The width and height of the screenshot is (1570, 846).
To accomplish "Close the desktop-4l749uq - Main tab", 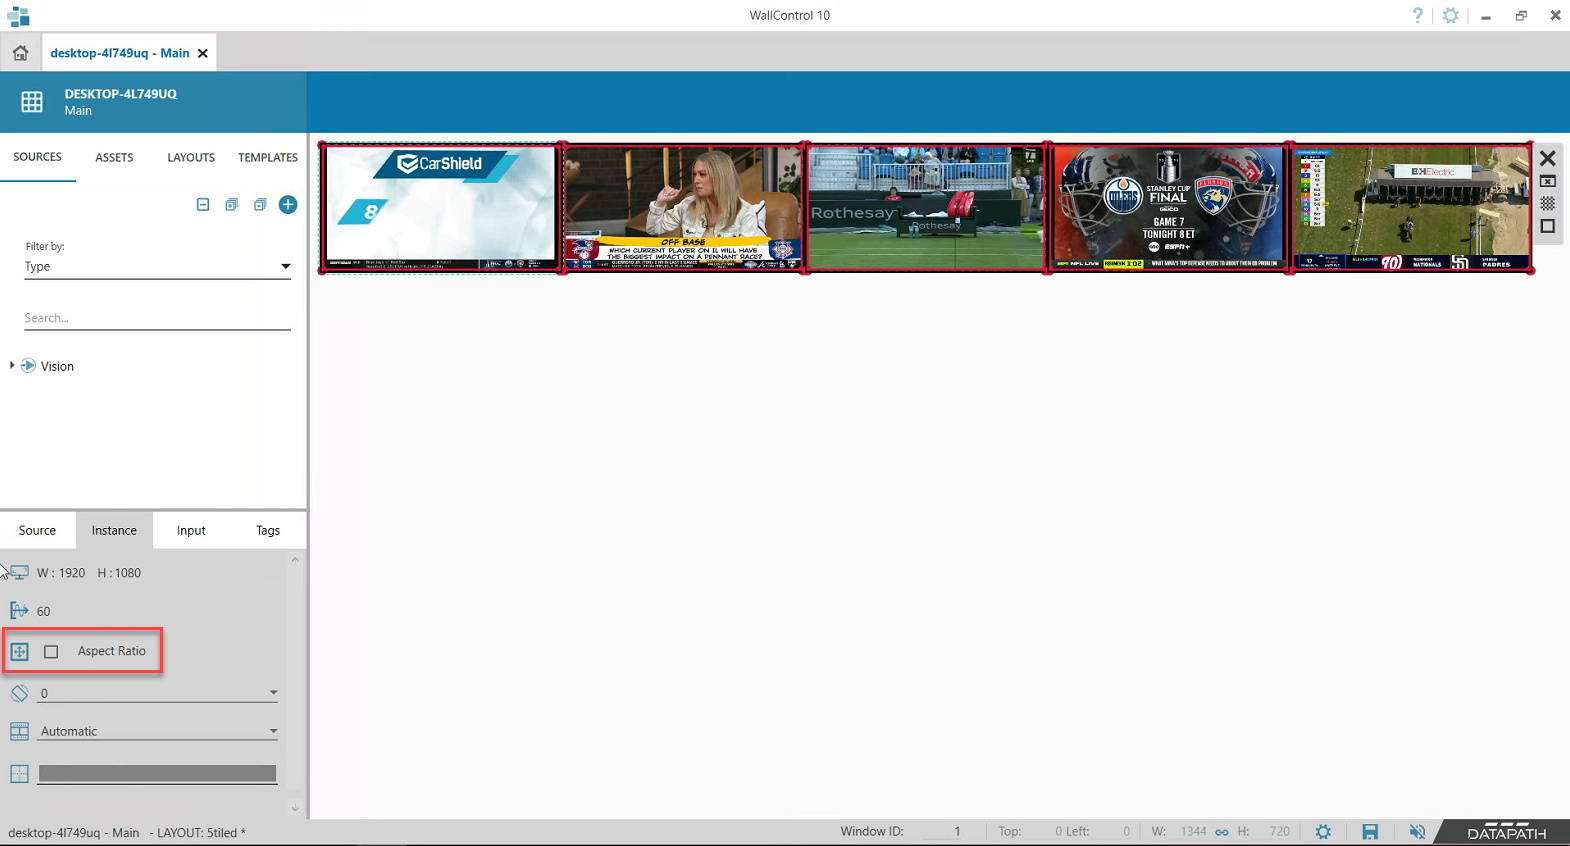I will pyautogui.click(x=203, y=53).
